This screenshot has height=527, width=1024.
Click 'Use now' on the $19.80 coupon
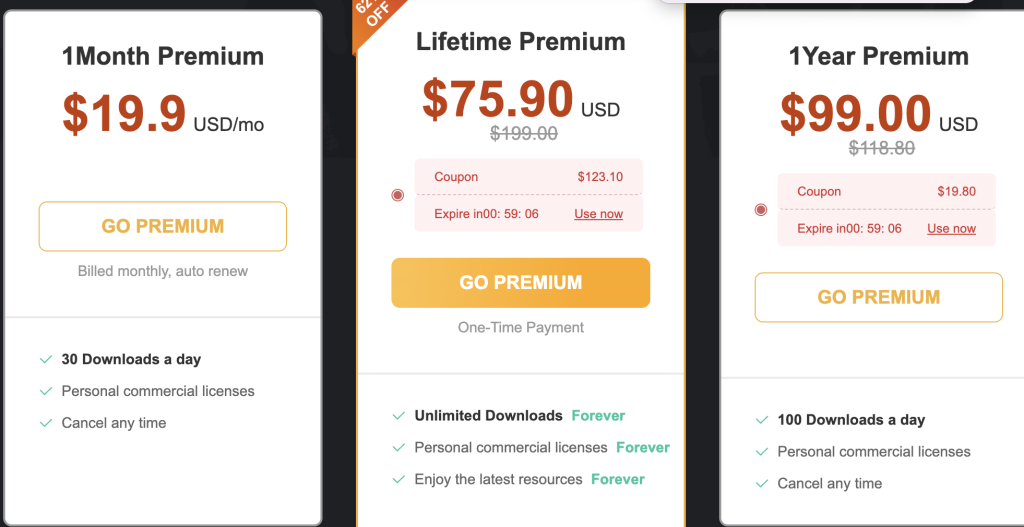pyautogui.click(x=952, y=229)
